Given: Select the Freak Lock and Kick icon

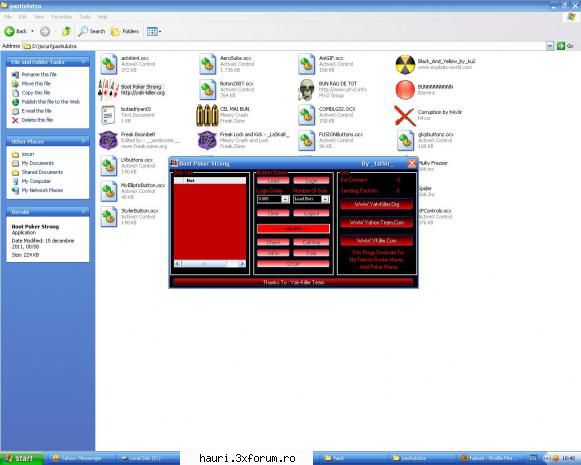Looking at the screenshot, I should (x=207, y=140).
